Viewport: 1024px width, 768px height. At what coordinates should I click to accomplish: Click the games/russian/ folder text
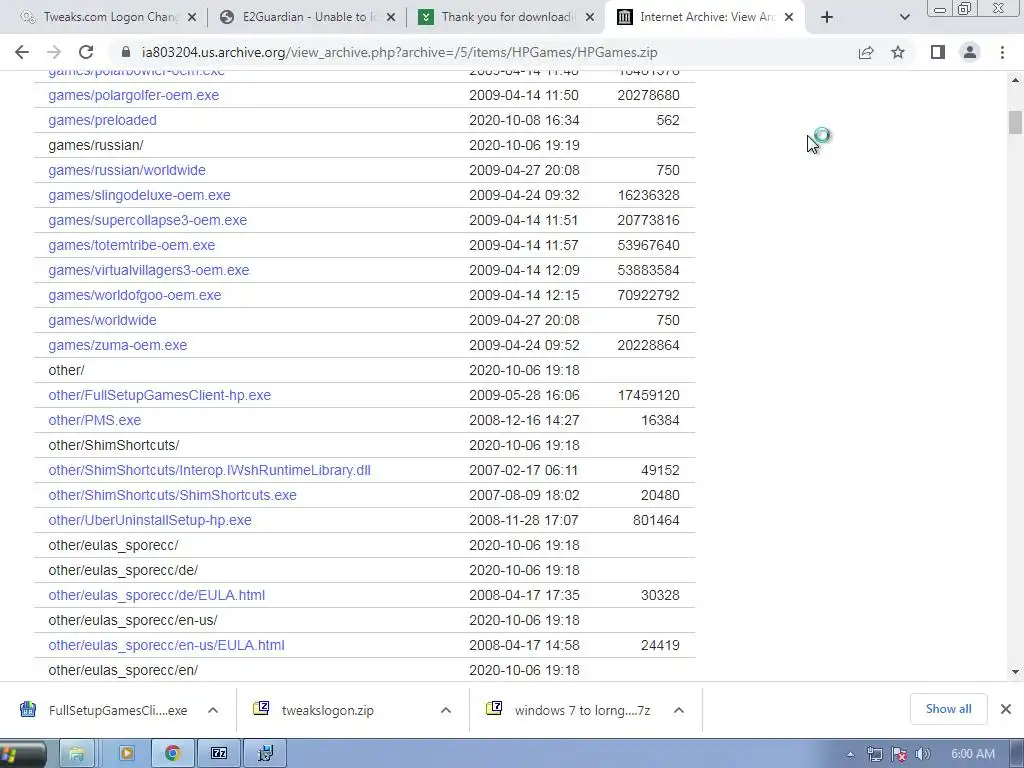[96, 145]
